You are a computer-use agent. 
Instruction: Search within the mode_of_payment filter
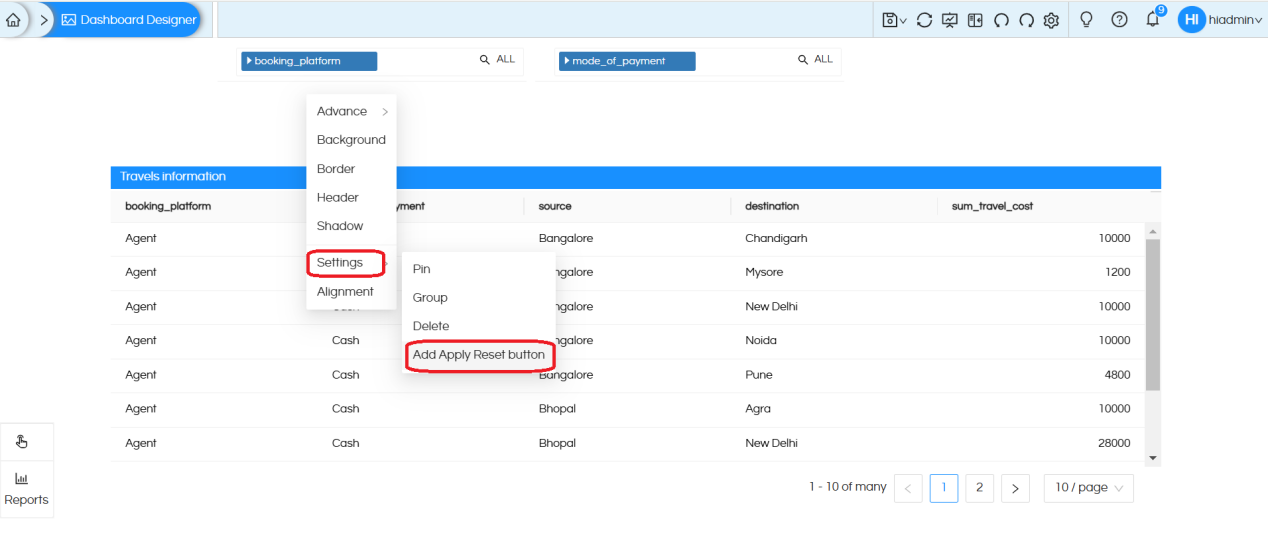click(x=803, y=60)
